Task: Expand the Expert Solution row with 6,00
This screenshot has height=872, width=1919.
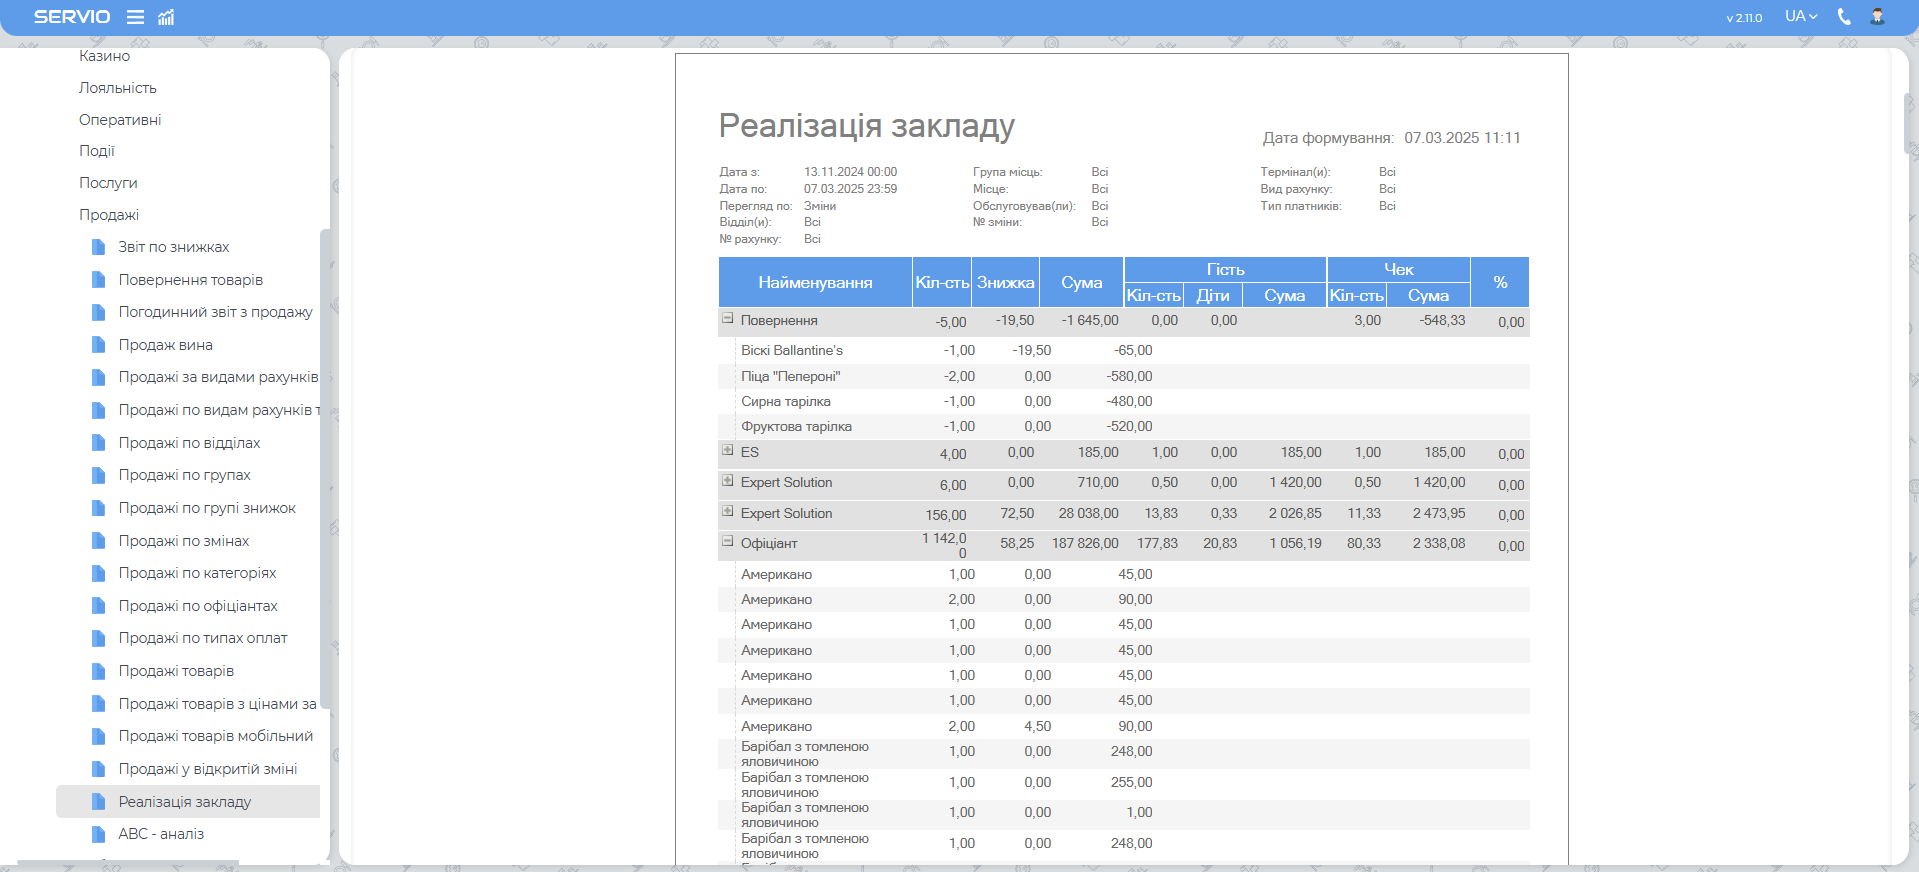Action: click(x=728, y=481)
